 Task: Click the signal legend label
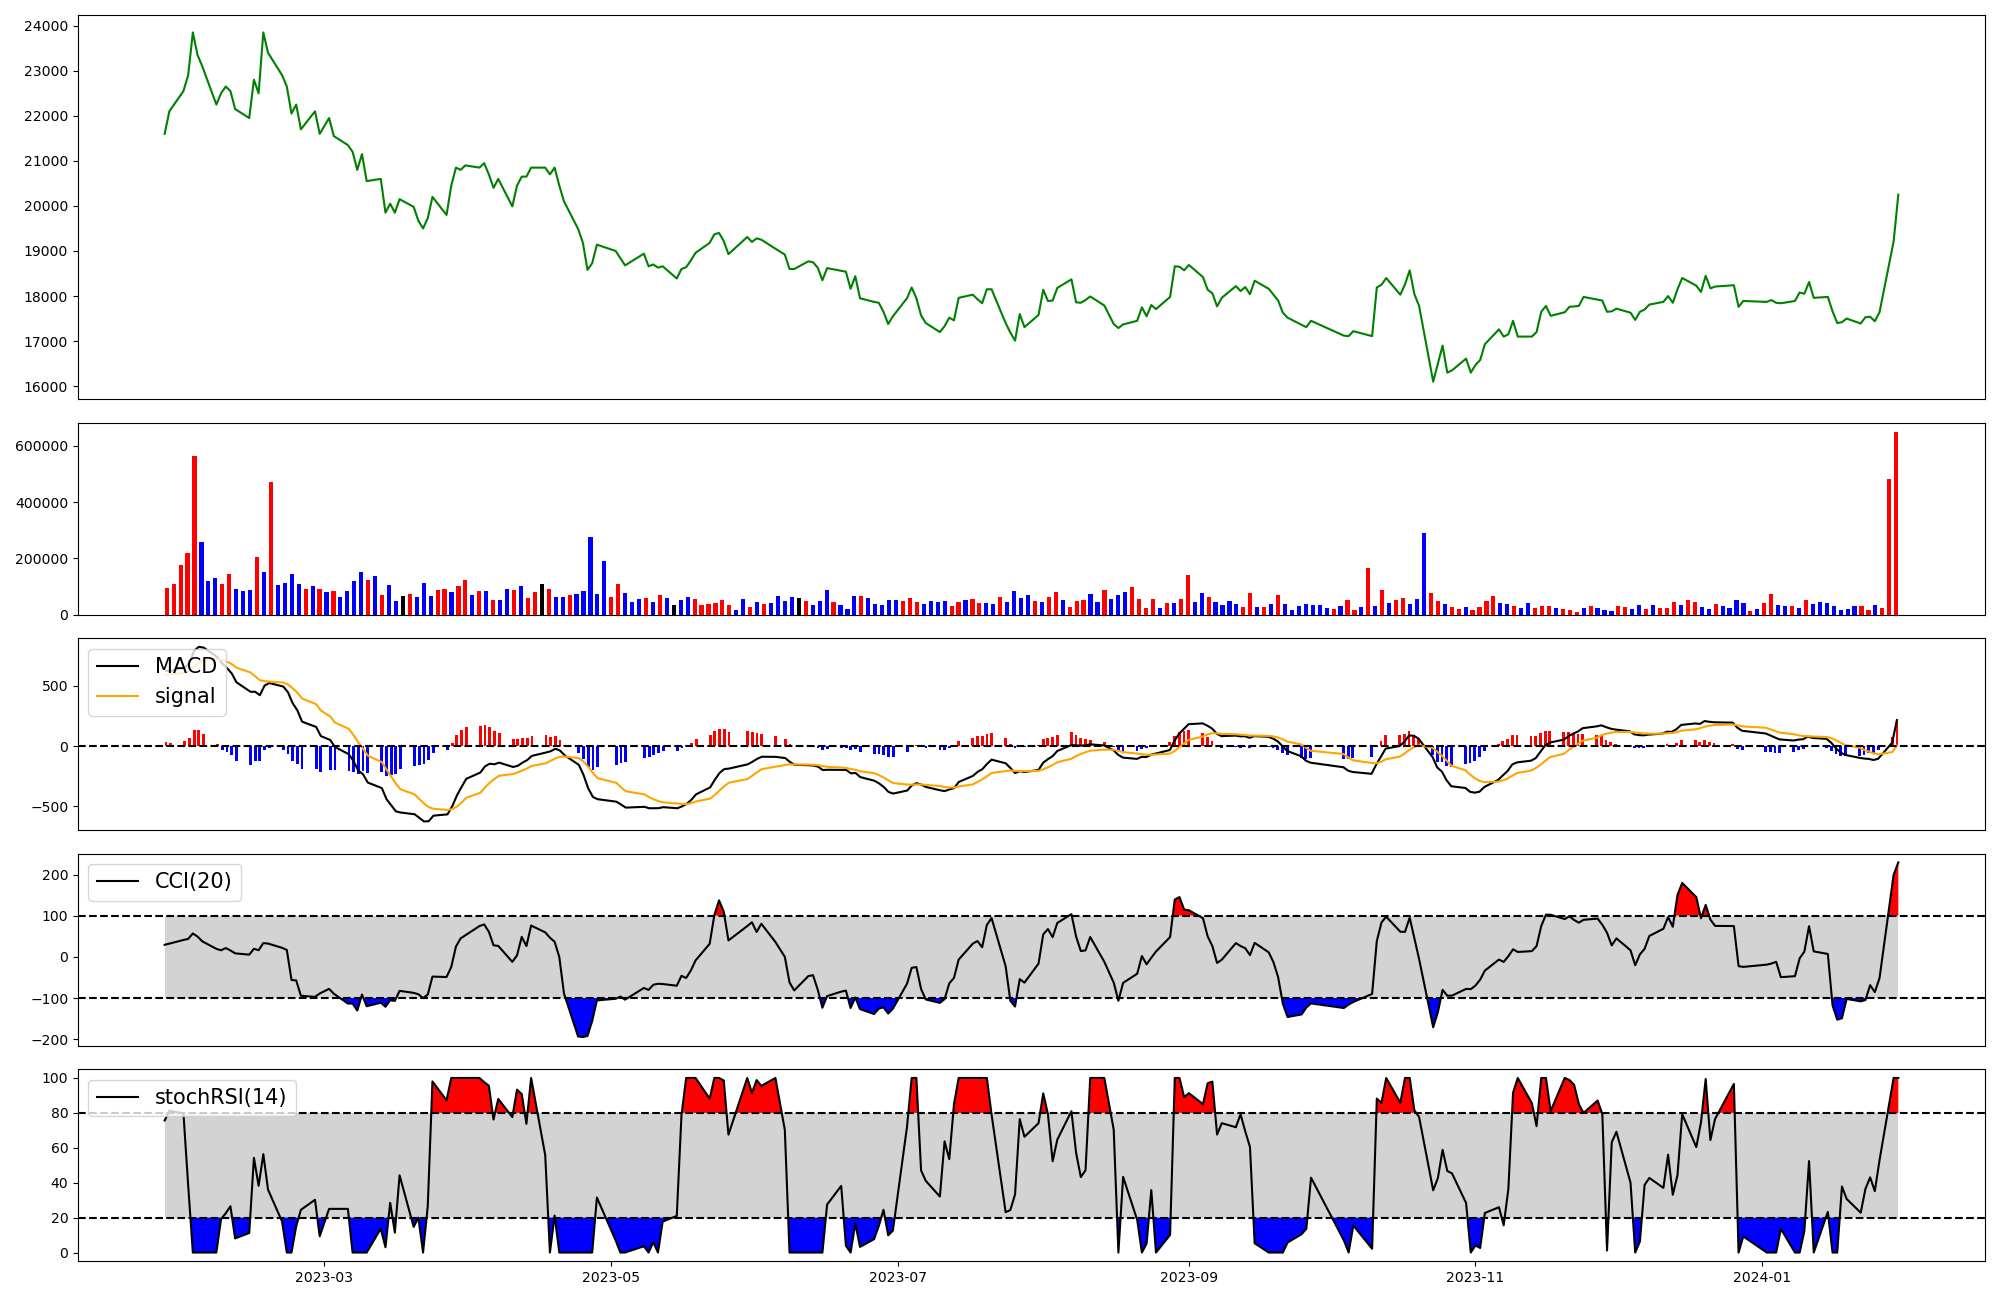[x=185, y=696]
